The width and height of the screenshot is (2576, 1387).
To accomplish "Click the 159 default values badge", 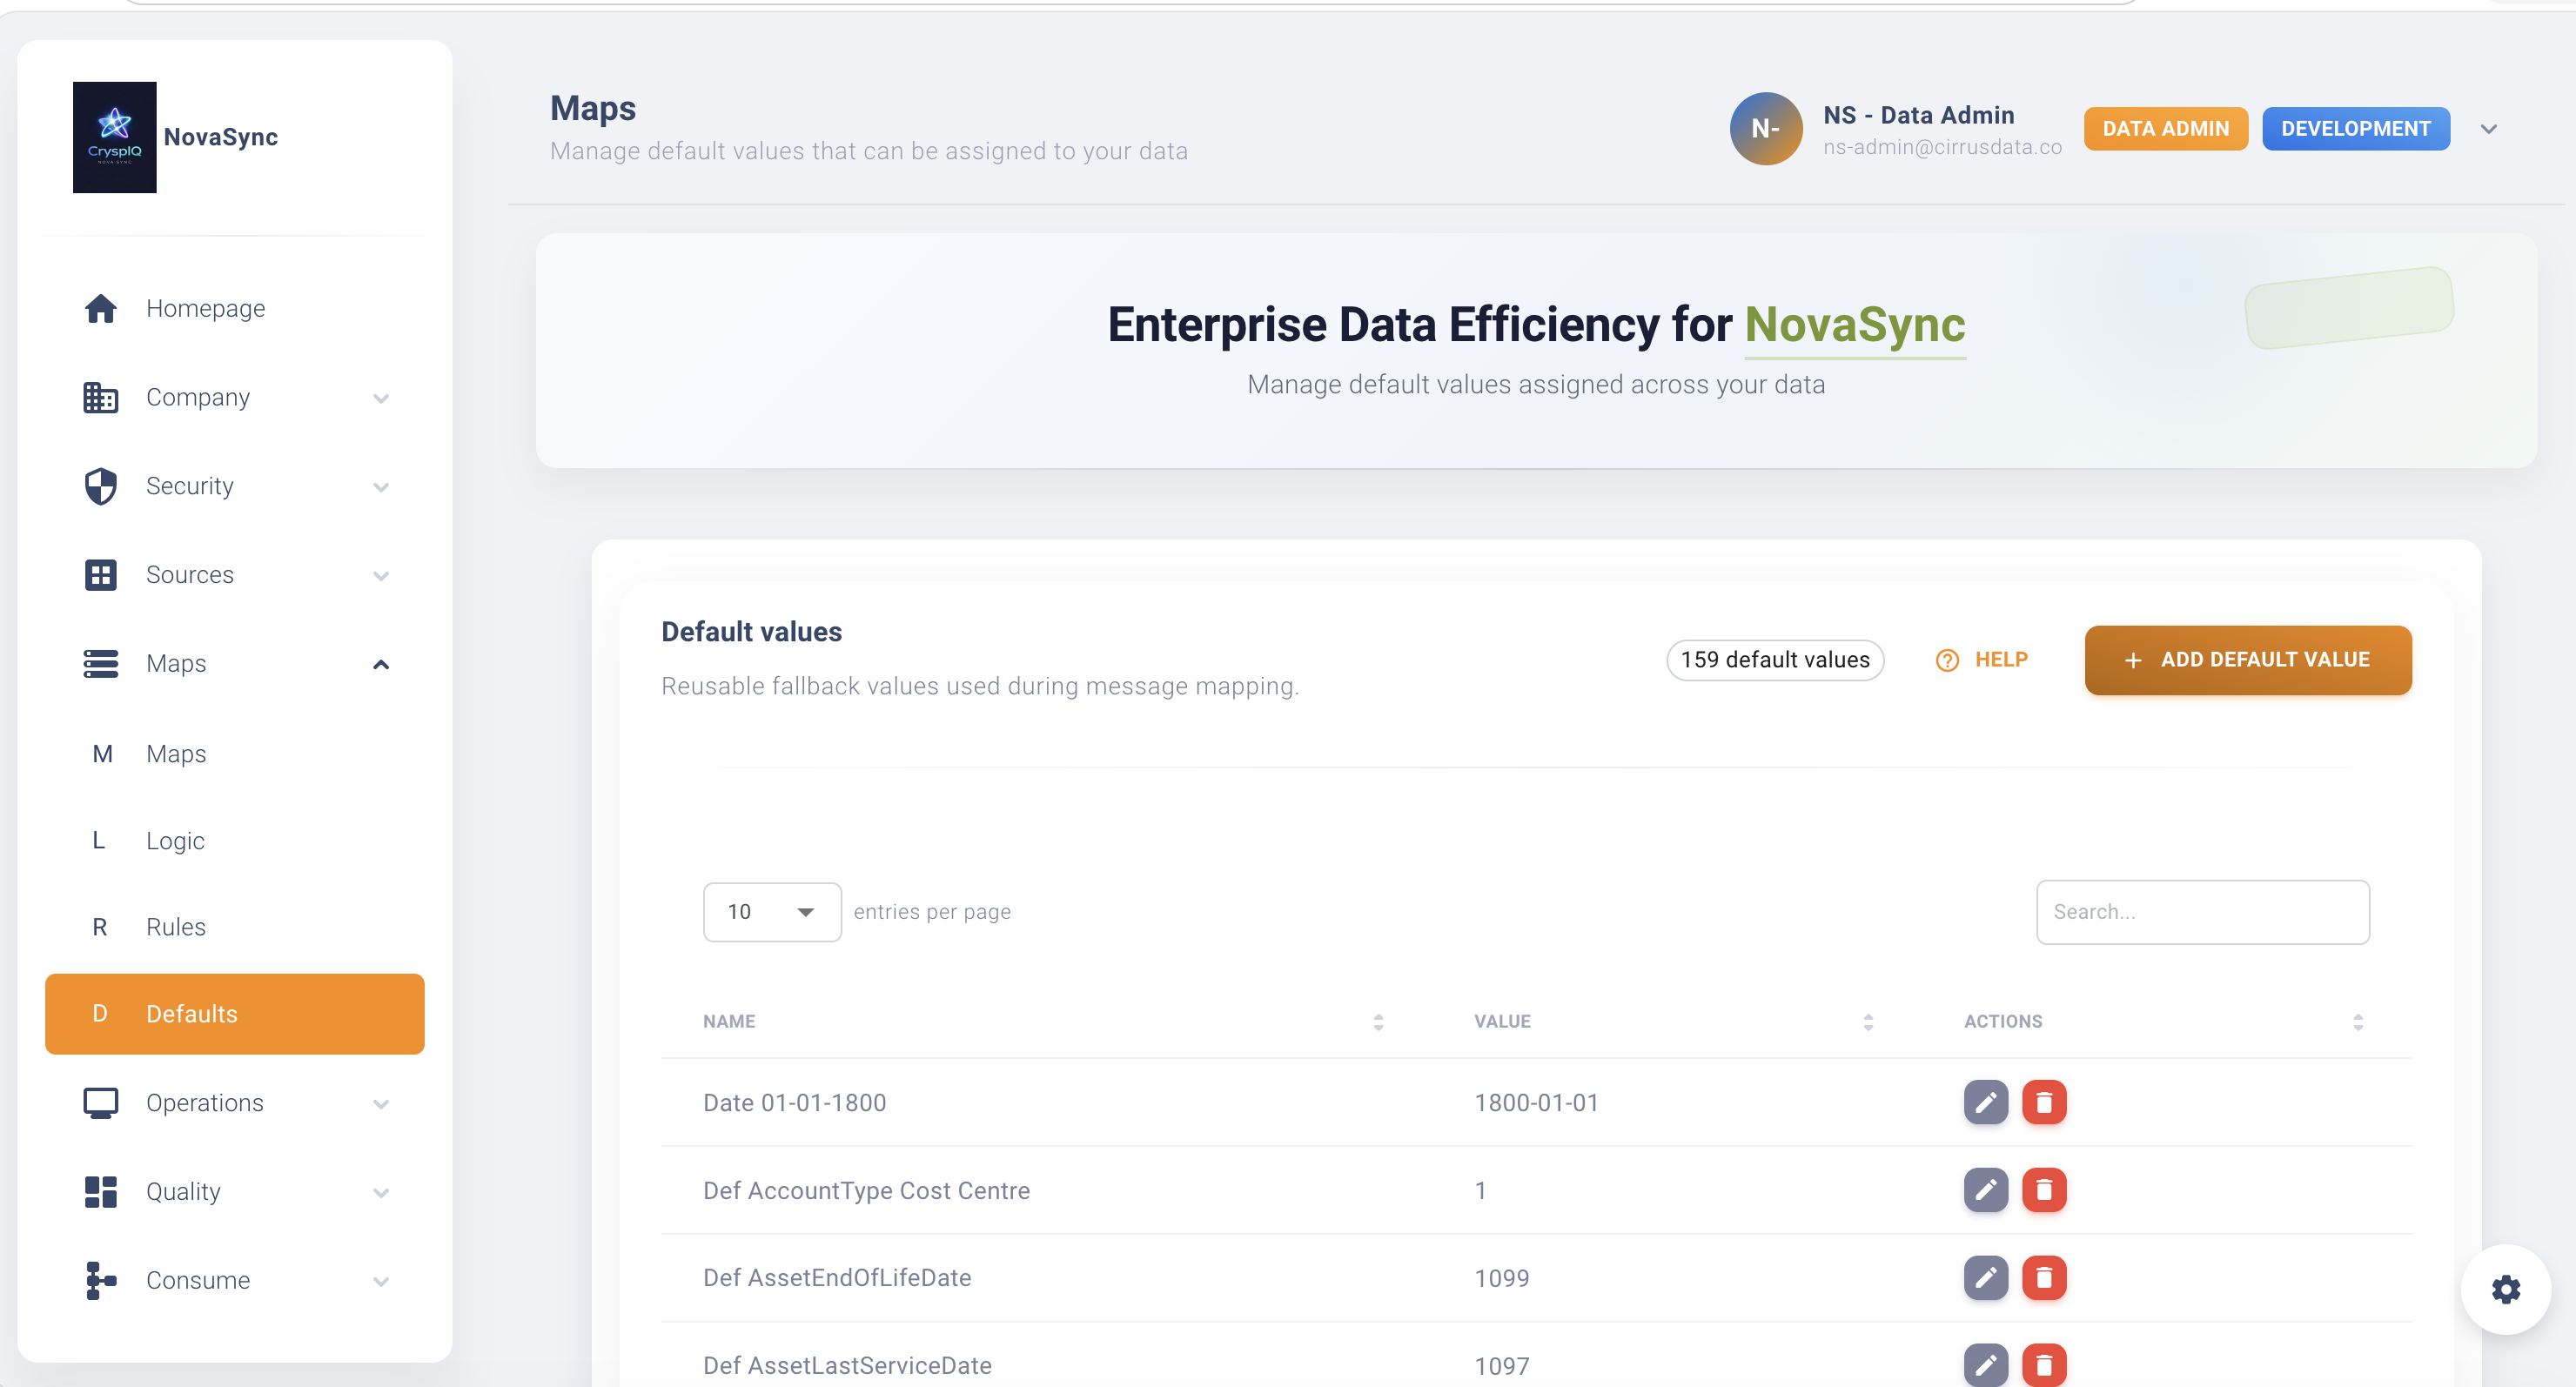I will (x=1775, y=660).
